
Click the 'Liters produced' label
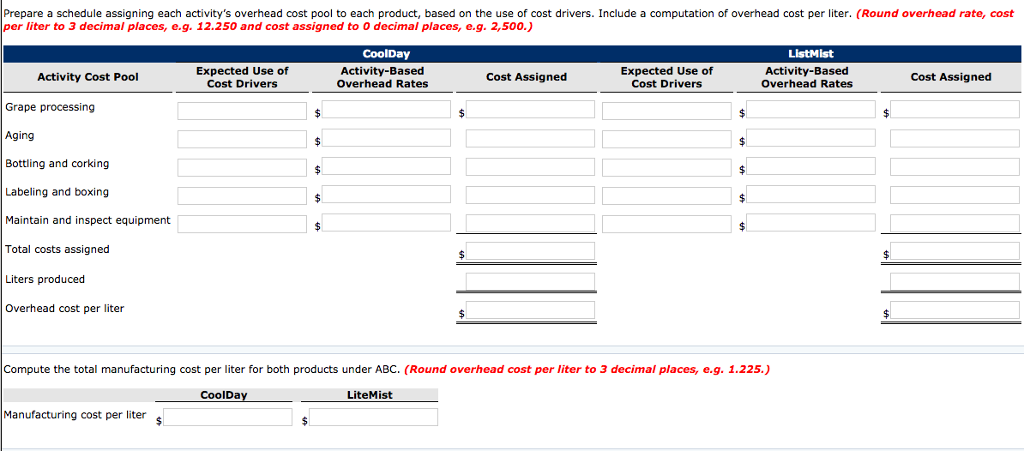tap(44, 279)
